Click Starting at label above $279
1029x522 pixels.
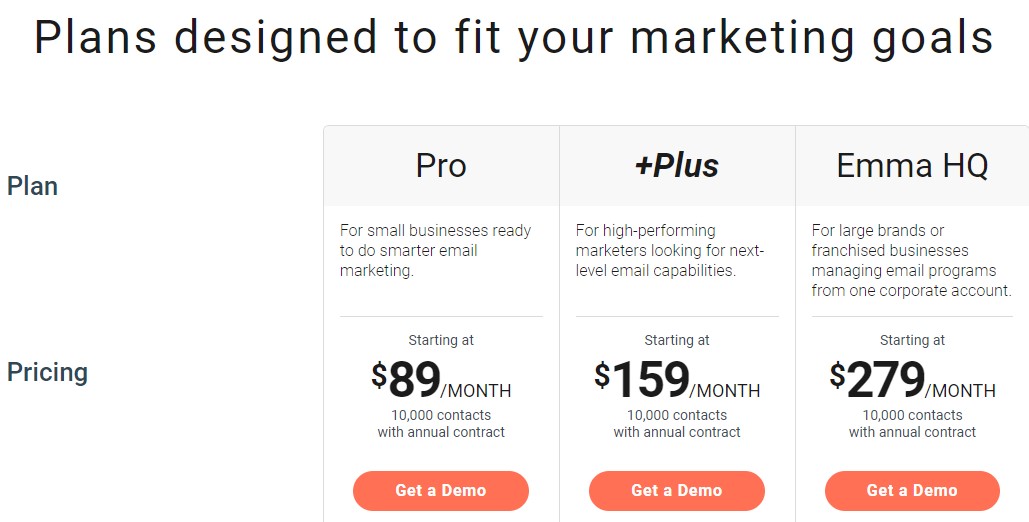pos(912,340)
